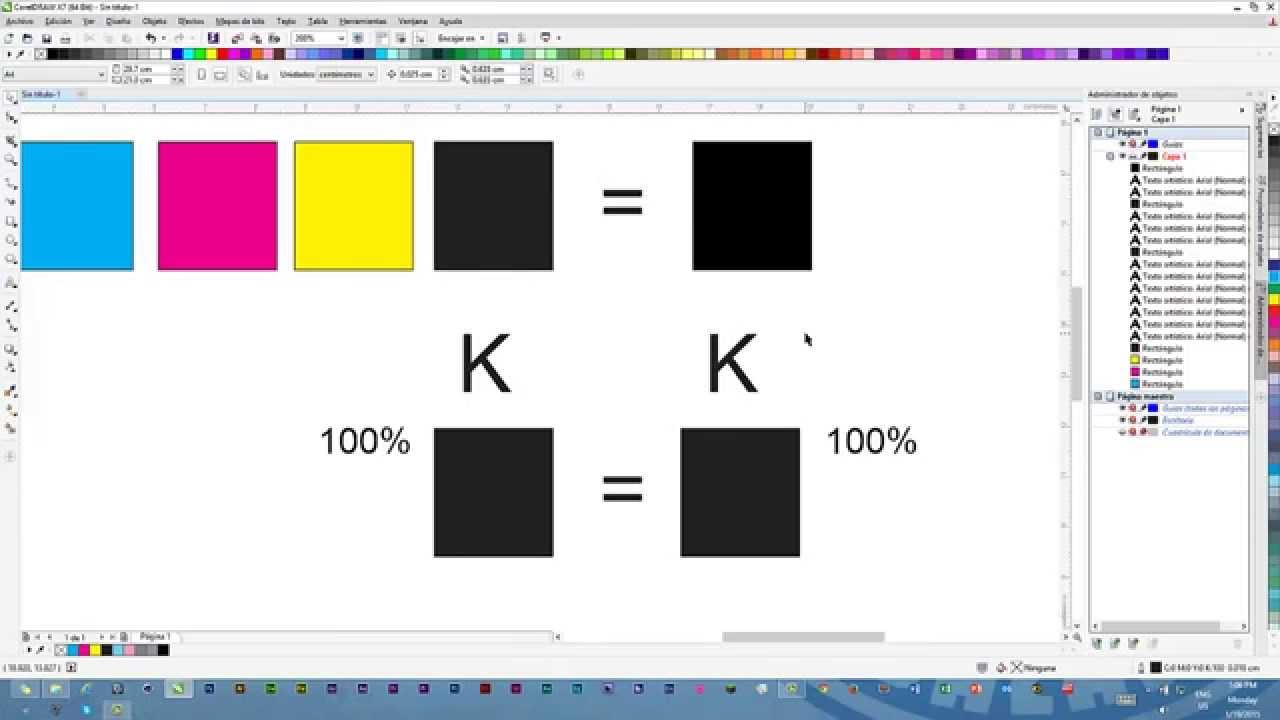Toggle visibility eye of Escritorio layer
The height and width of the screenshot is (720, 1280).
pyautogui.click(x=1122, y=420)
